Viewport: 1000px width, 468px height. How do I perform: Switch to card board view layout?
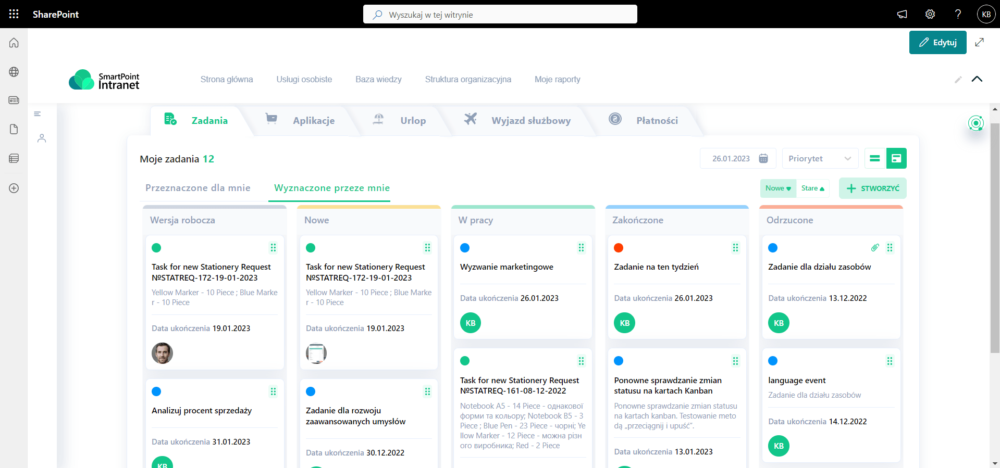tap(896, 158)
